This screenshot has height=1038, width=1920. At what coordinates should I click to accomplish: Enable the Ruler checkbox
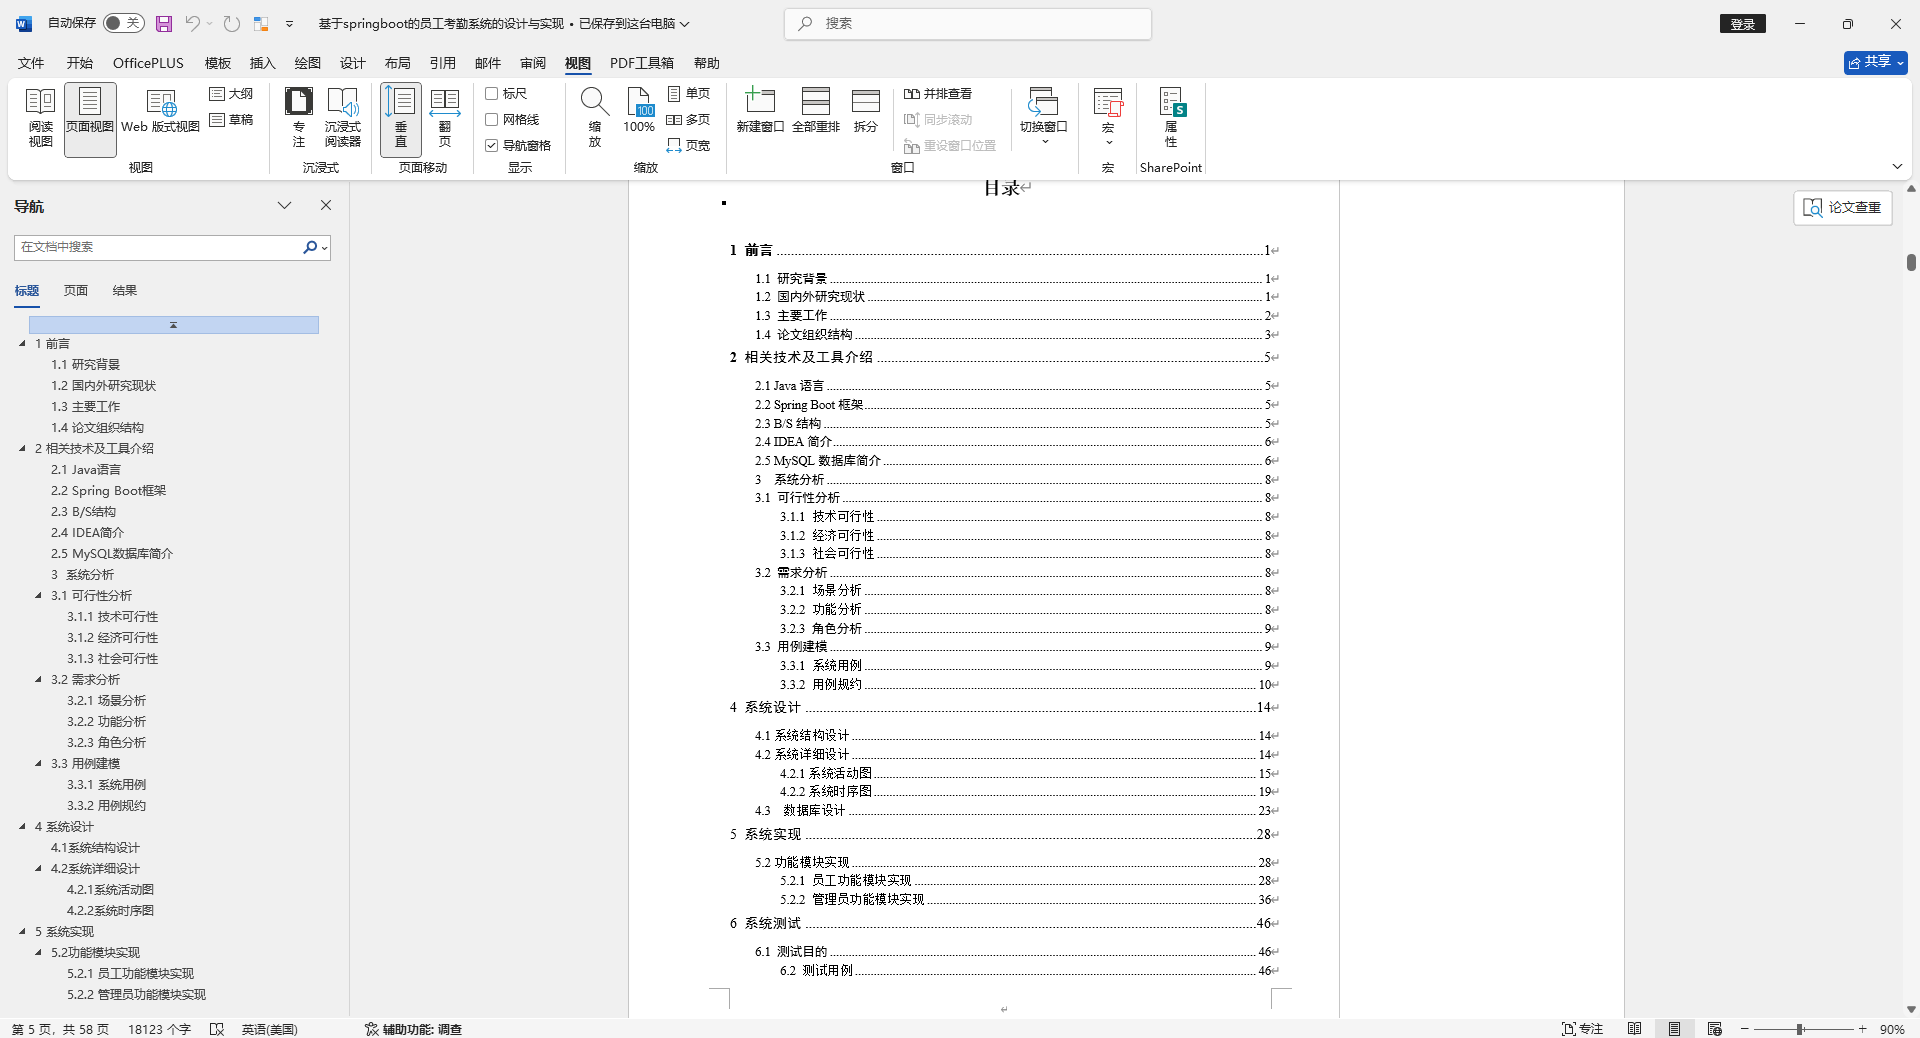(x=492, y=94)
